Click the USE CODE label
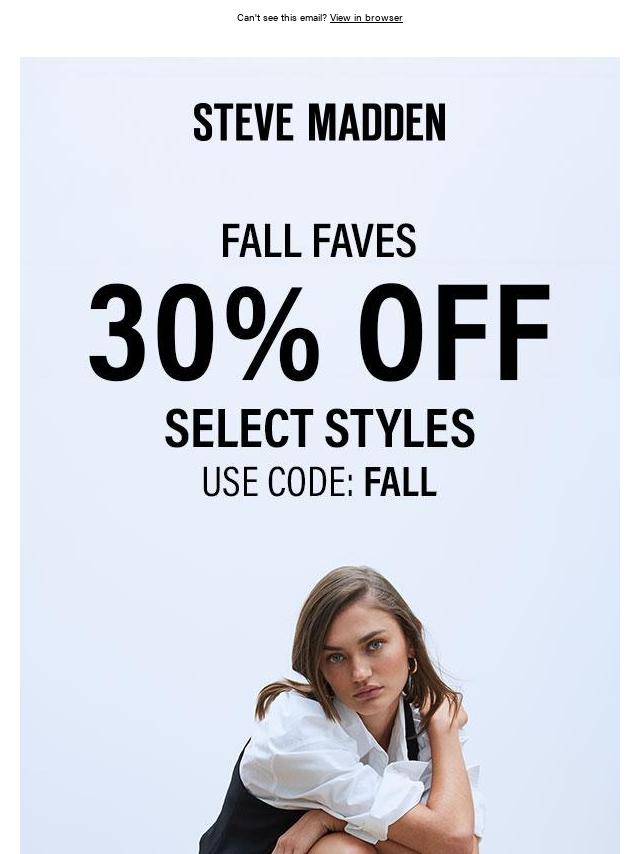Screen dimensions: 640x854 pos(278,481)
